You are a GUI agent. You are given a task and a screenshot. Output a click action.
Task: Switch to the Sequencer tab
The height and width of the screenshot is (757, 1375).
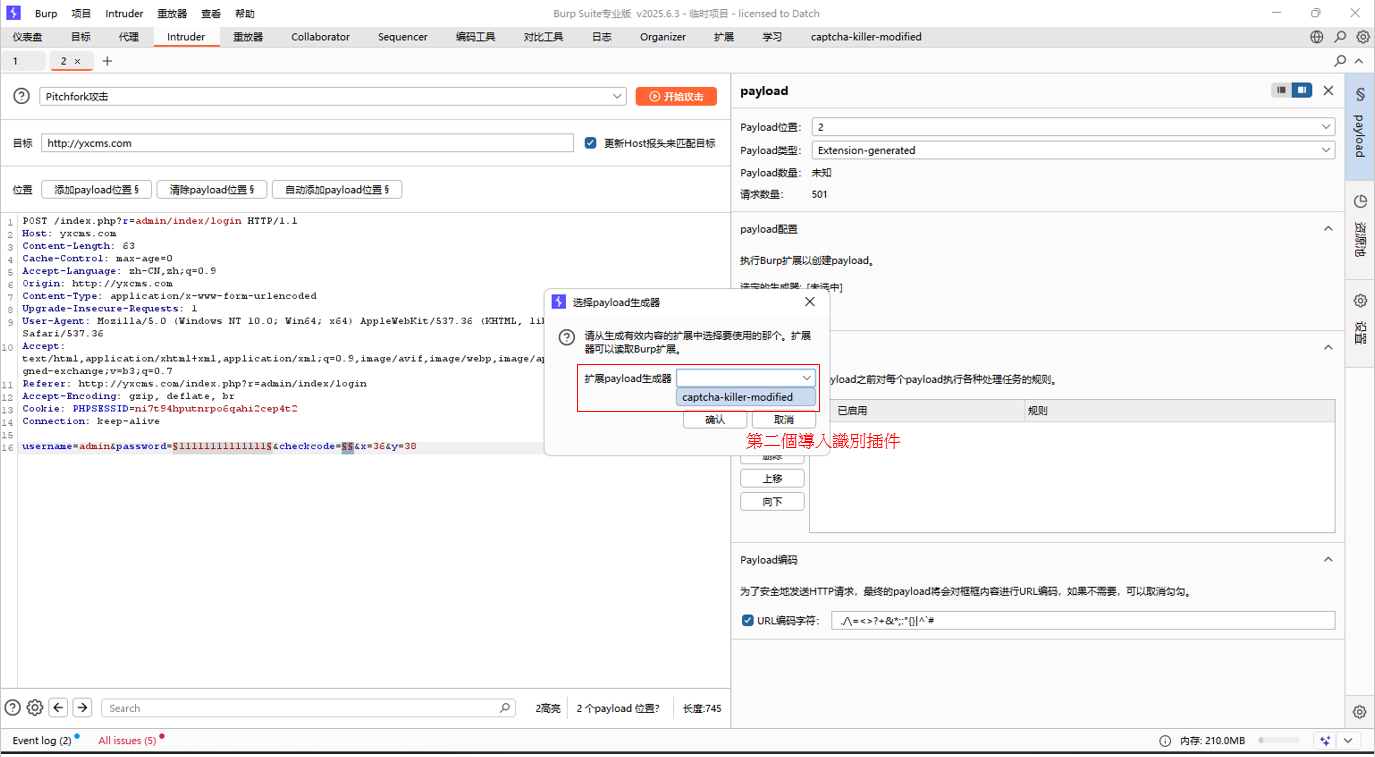pos(403,37)
